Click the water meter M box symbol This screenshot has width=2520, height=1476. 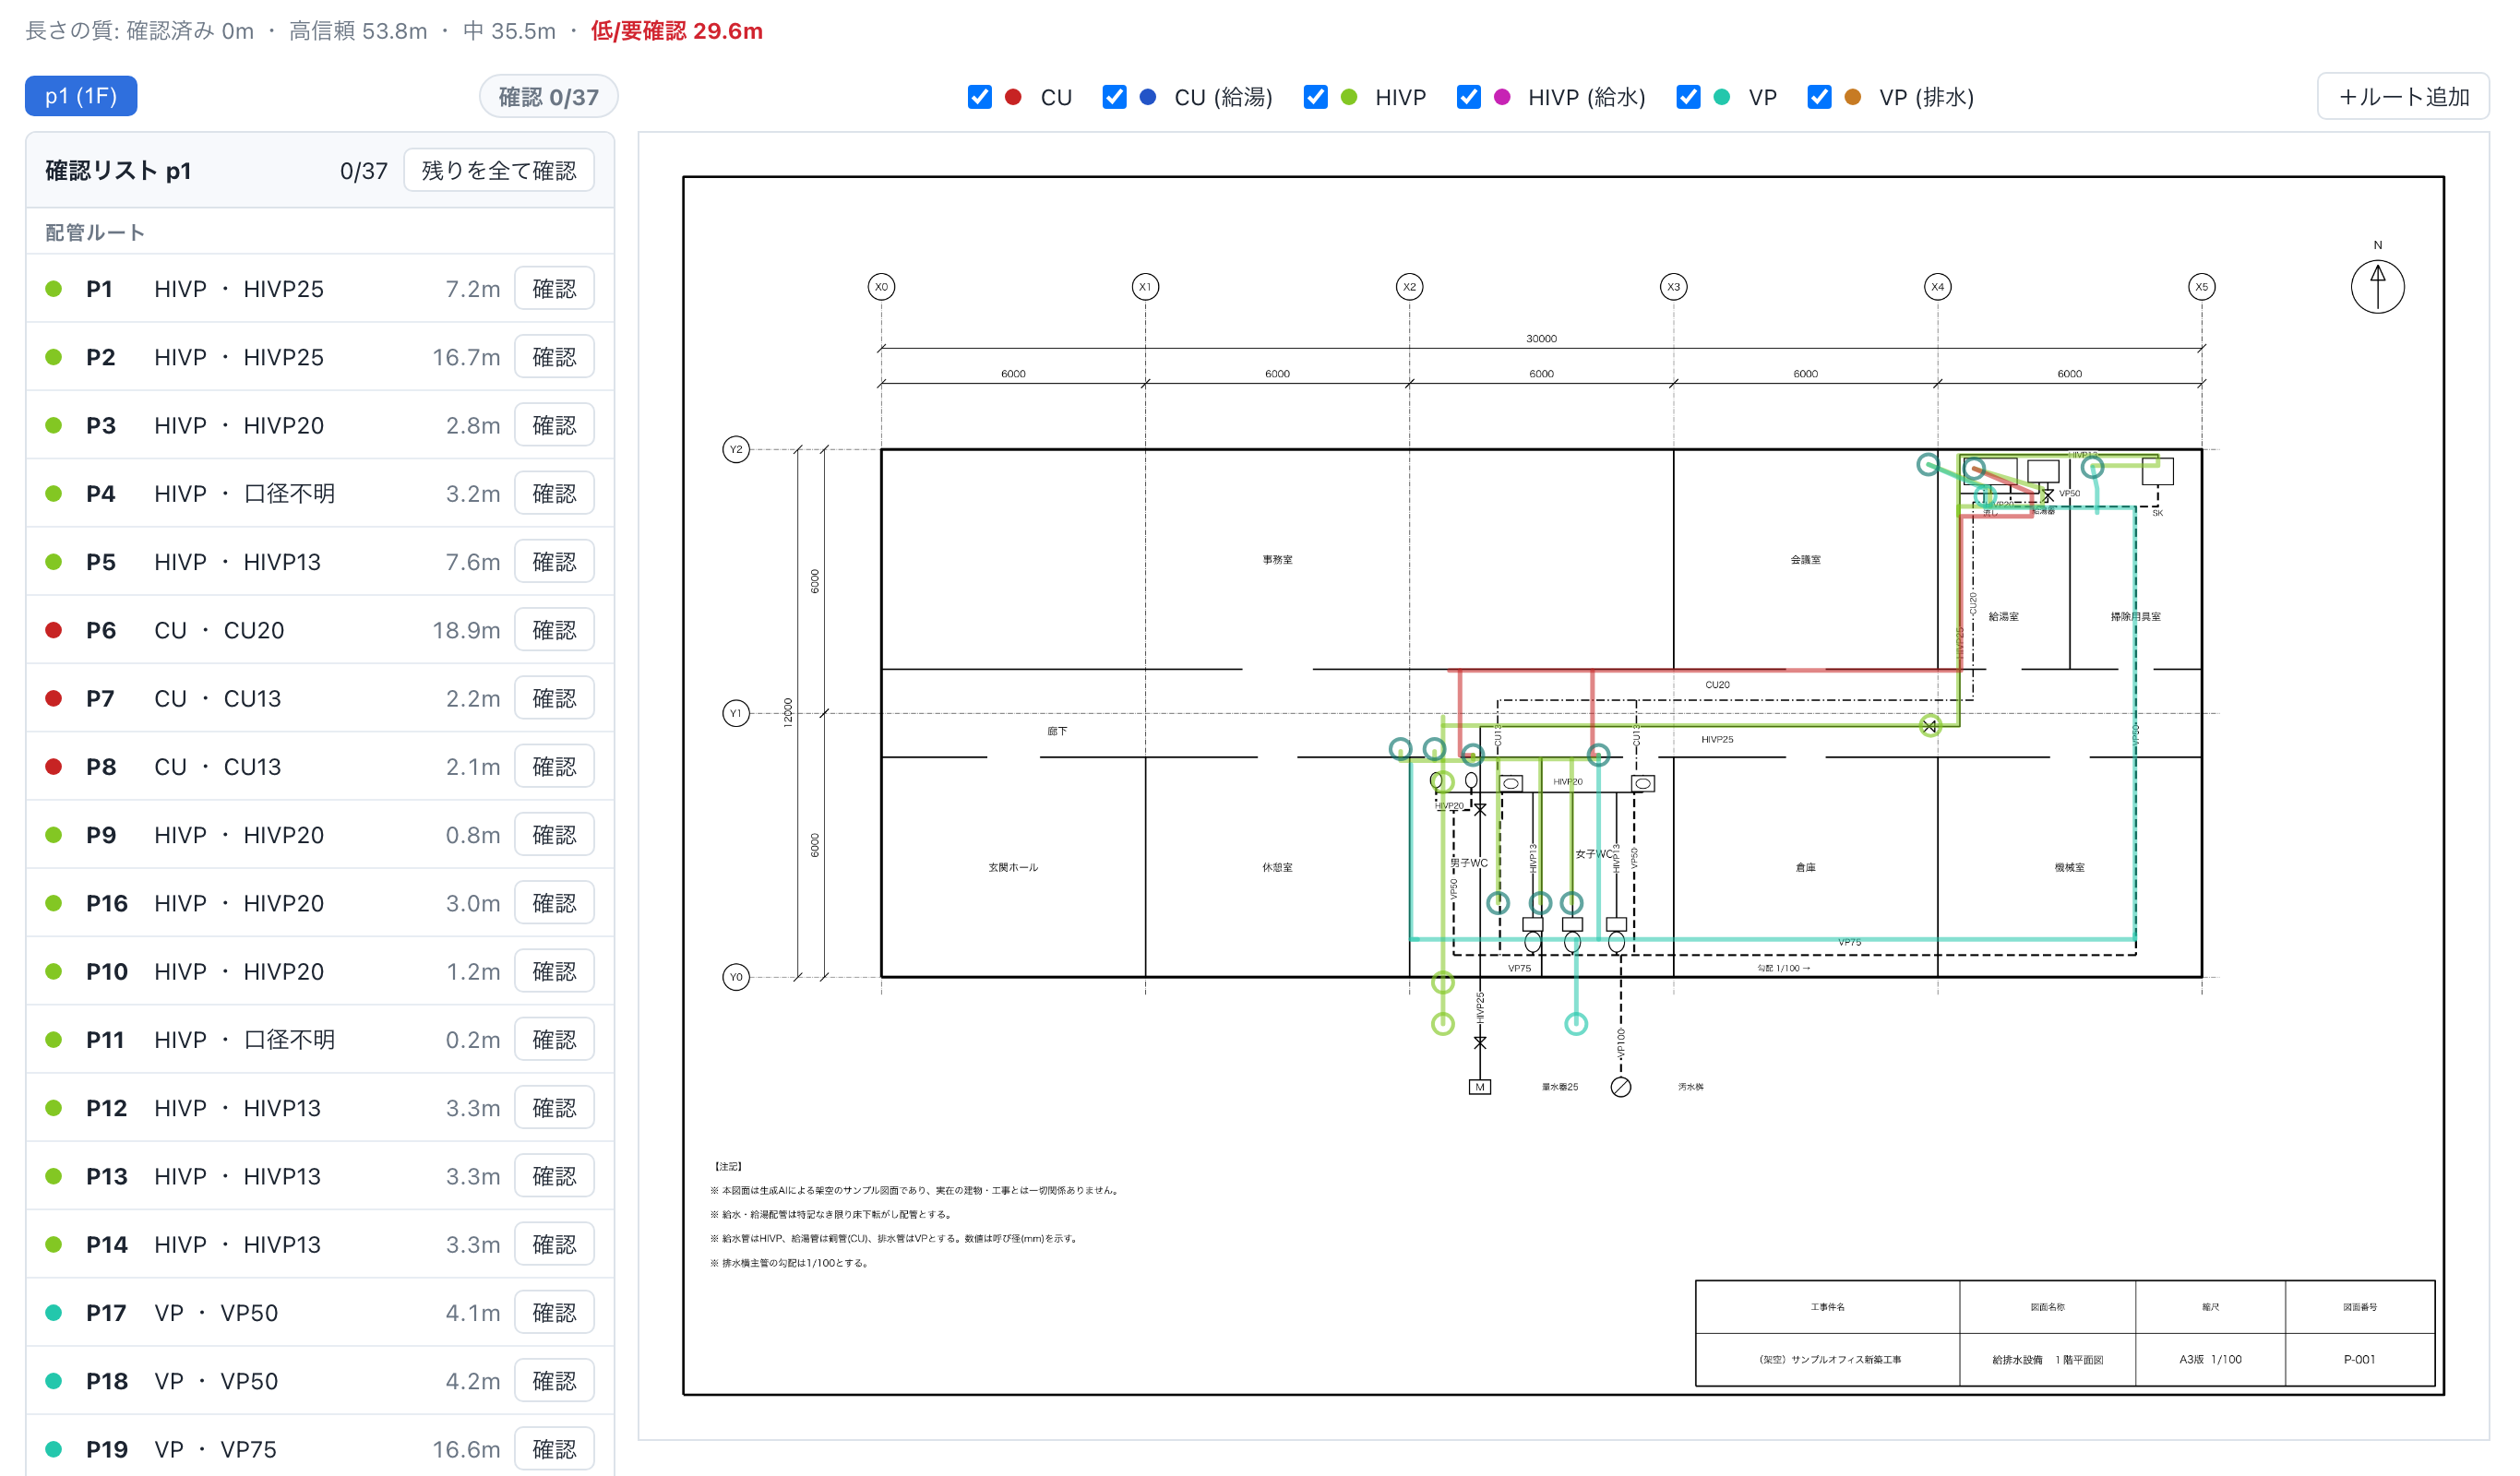1479,1087
